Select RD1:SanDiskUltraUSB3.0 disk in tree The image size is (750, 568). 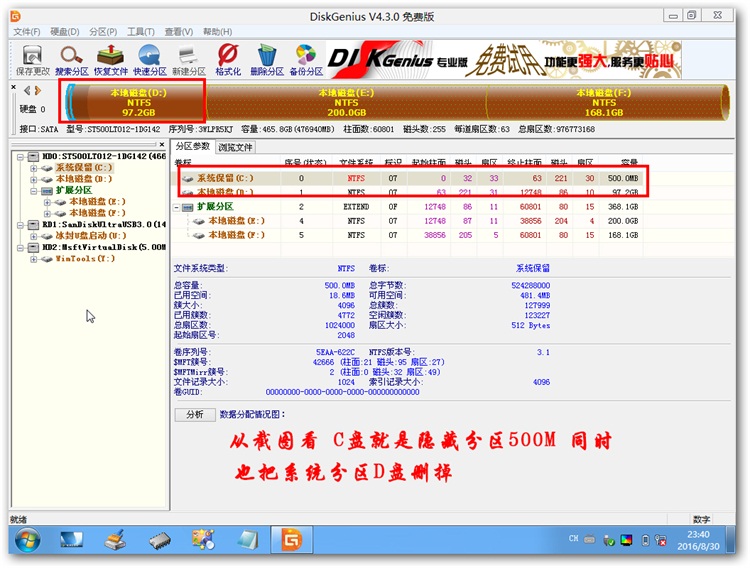click(104, 224)
